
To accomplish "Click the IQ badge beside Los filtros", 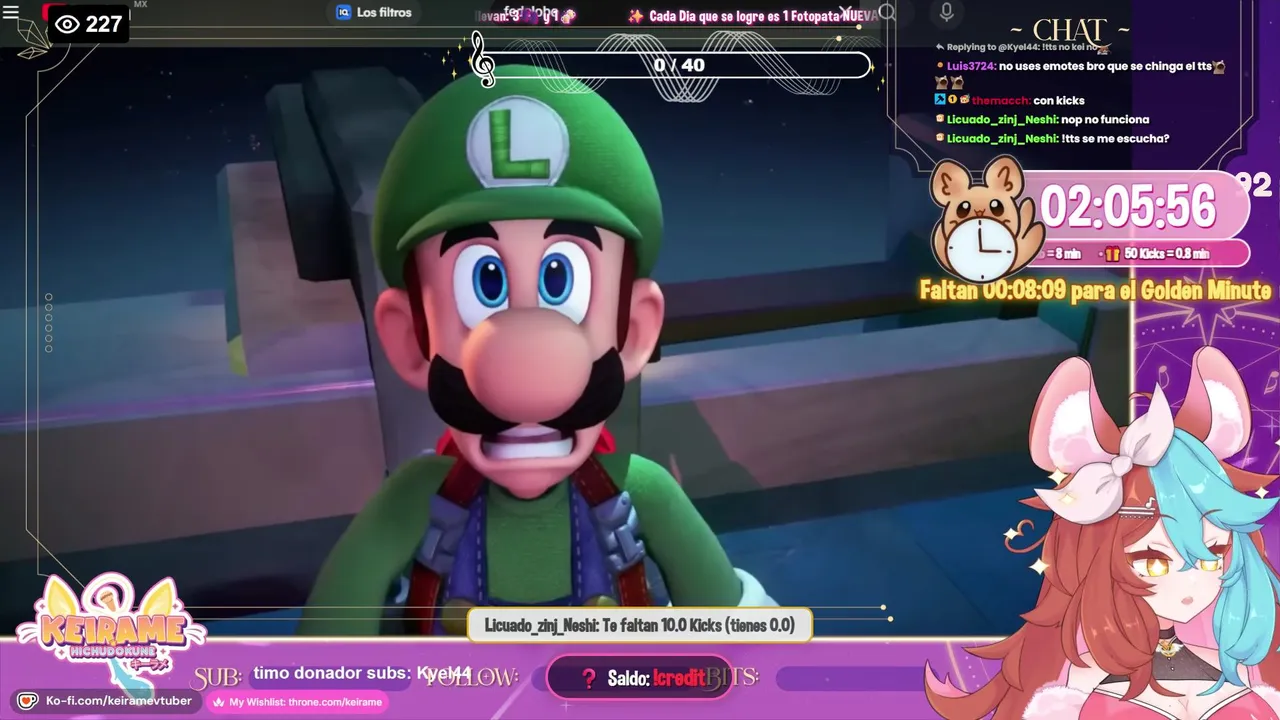I will point(344,13).
